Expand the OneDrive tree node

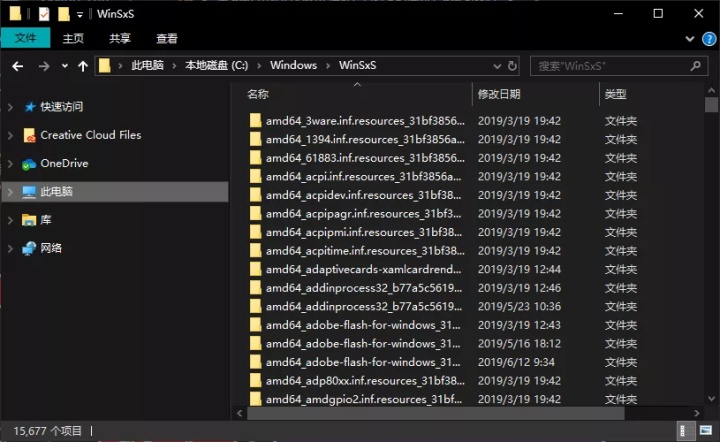pos(10,164)
